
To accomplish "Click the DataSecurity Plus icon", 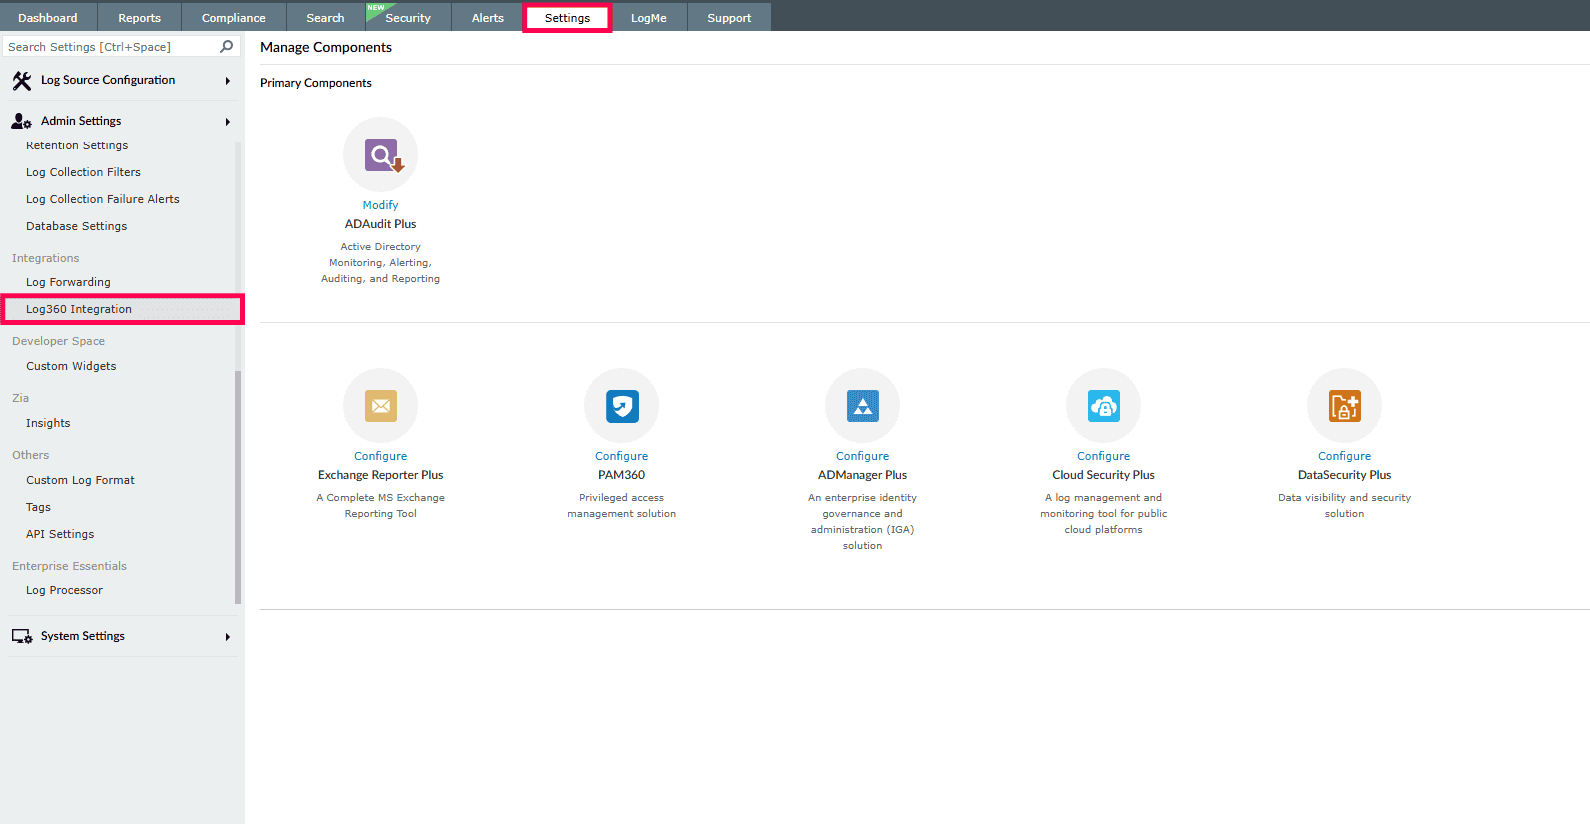I will 1345,406.
